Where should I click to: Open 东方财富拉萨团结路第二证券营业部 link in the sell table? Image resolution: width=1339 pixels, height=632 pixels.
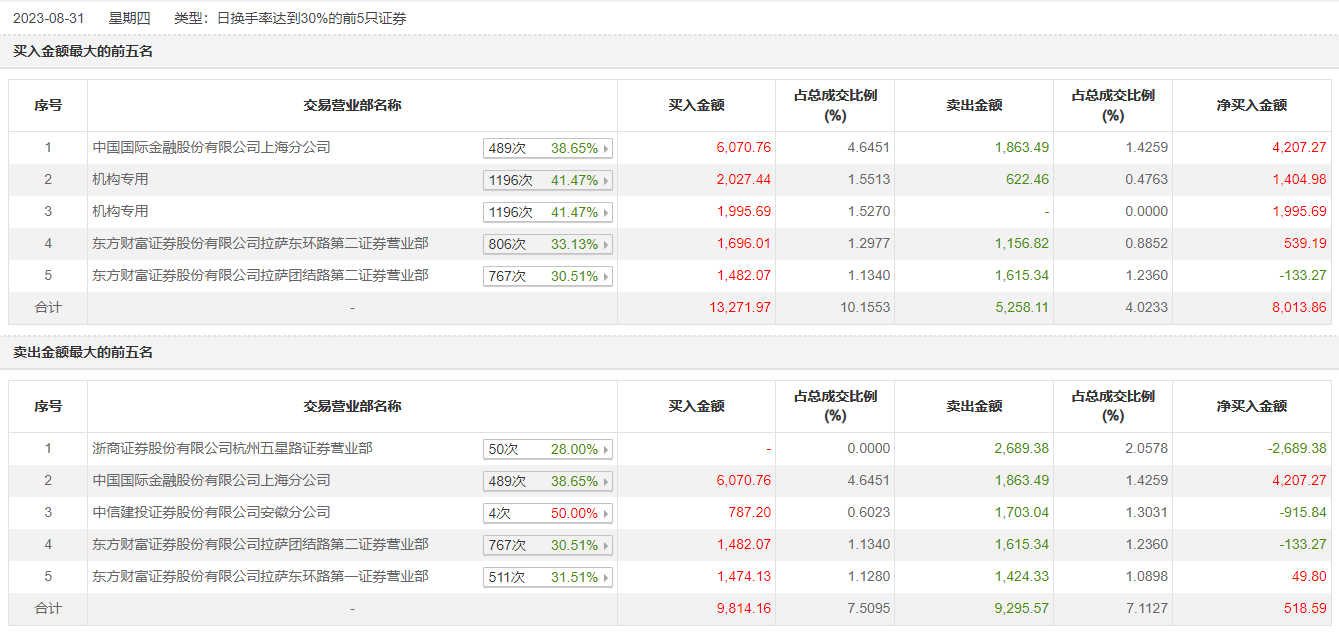point(260,545)
